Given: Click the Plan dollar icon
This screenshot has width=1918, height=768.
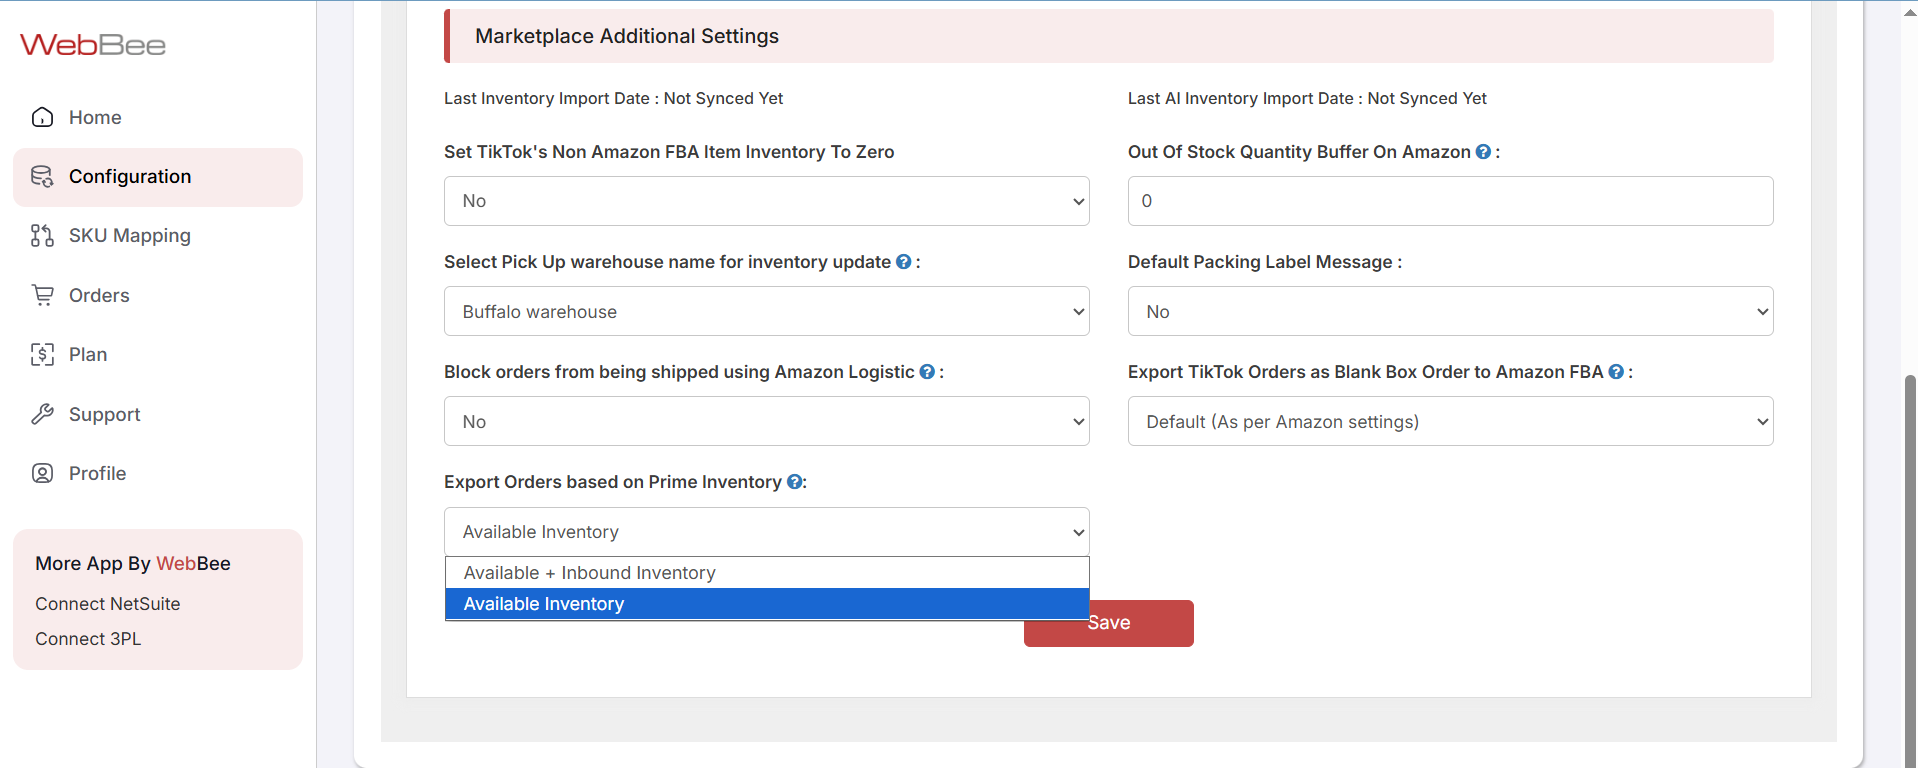Looking at the screenshot, I should pos(42,355).
